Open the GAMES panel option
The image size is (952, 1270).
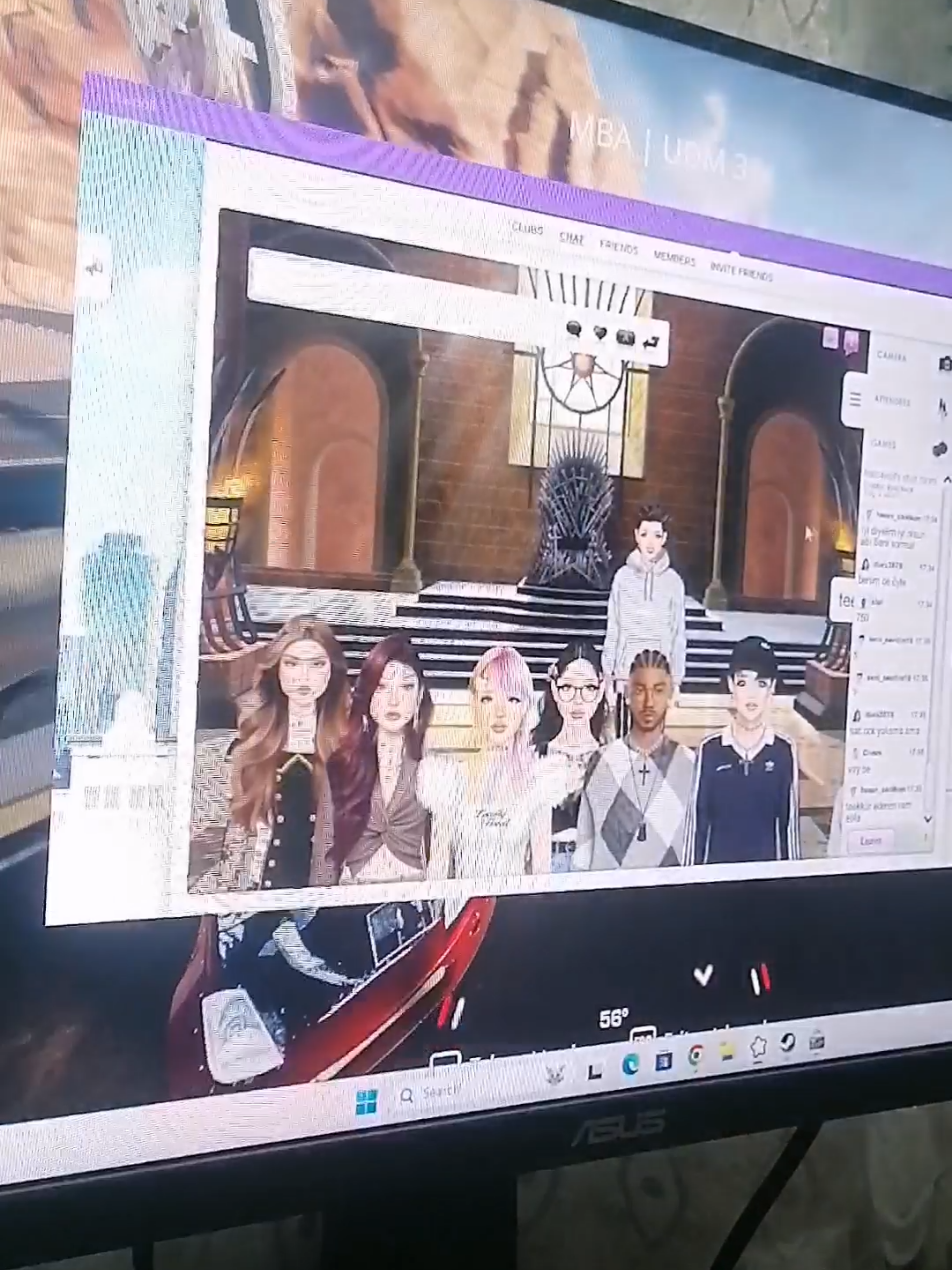[x=884, y=443]
